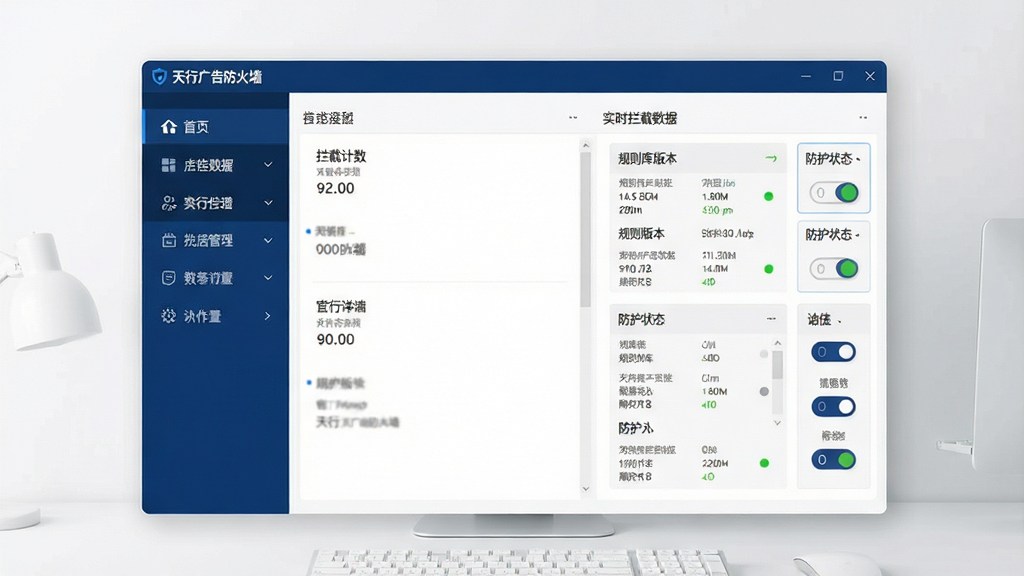
Task: Open the document icon sidebar item
Action: 168,278
